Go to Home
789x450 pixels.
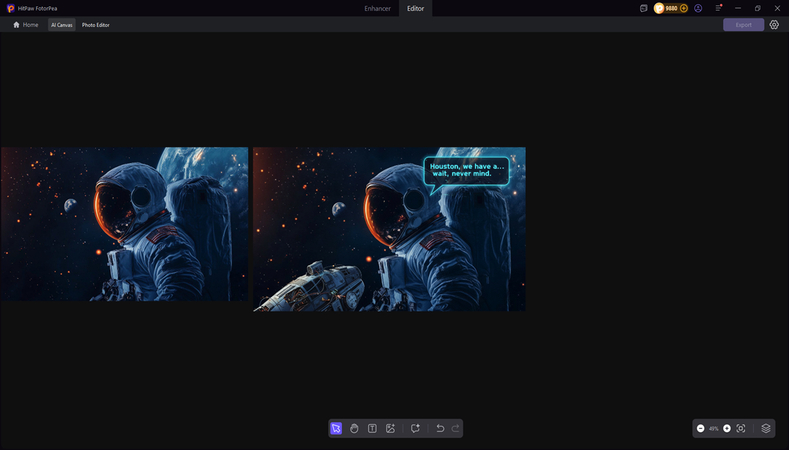pos(26,25)
